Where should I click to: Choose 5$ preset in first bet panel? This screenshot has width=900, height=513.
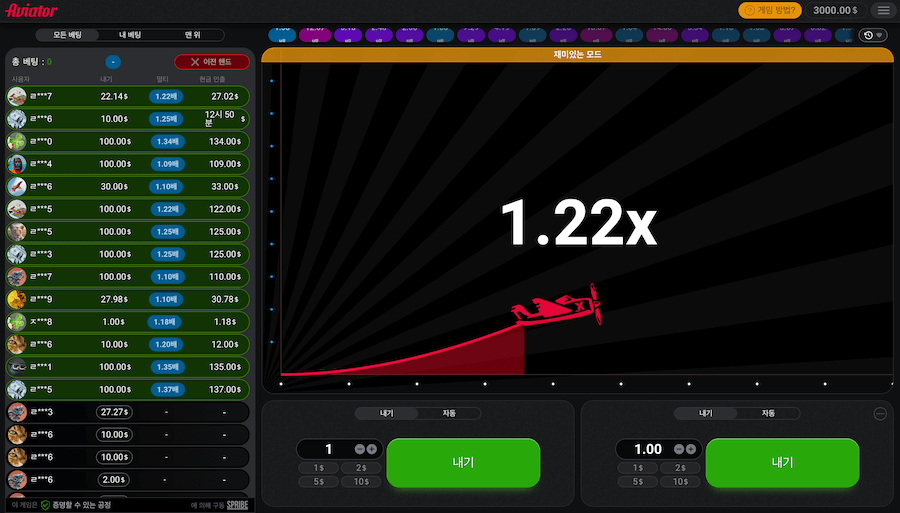click(x=319, y=481)
